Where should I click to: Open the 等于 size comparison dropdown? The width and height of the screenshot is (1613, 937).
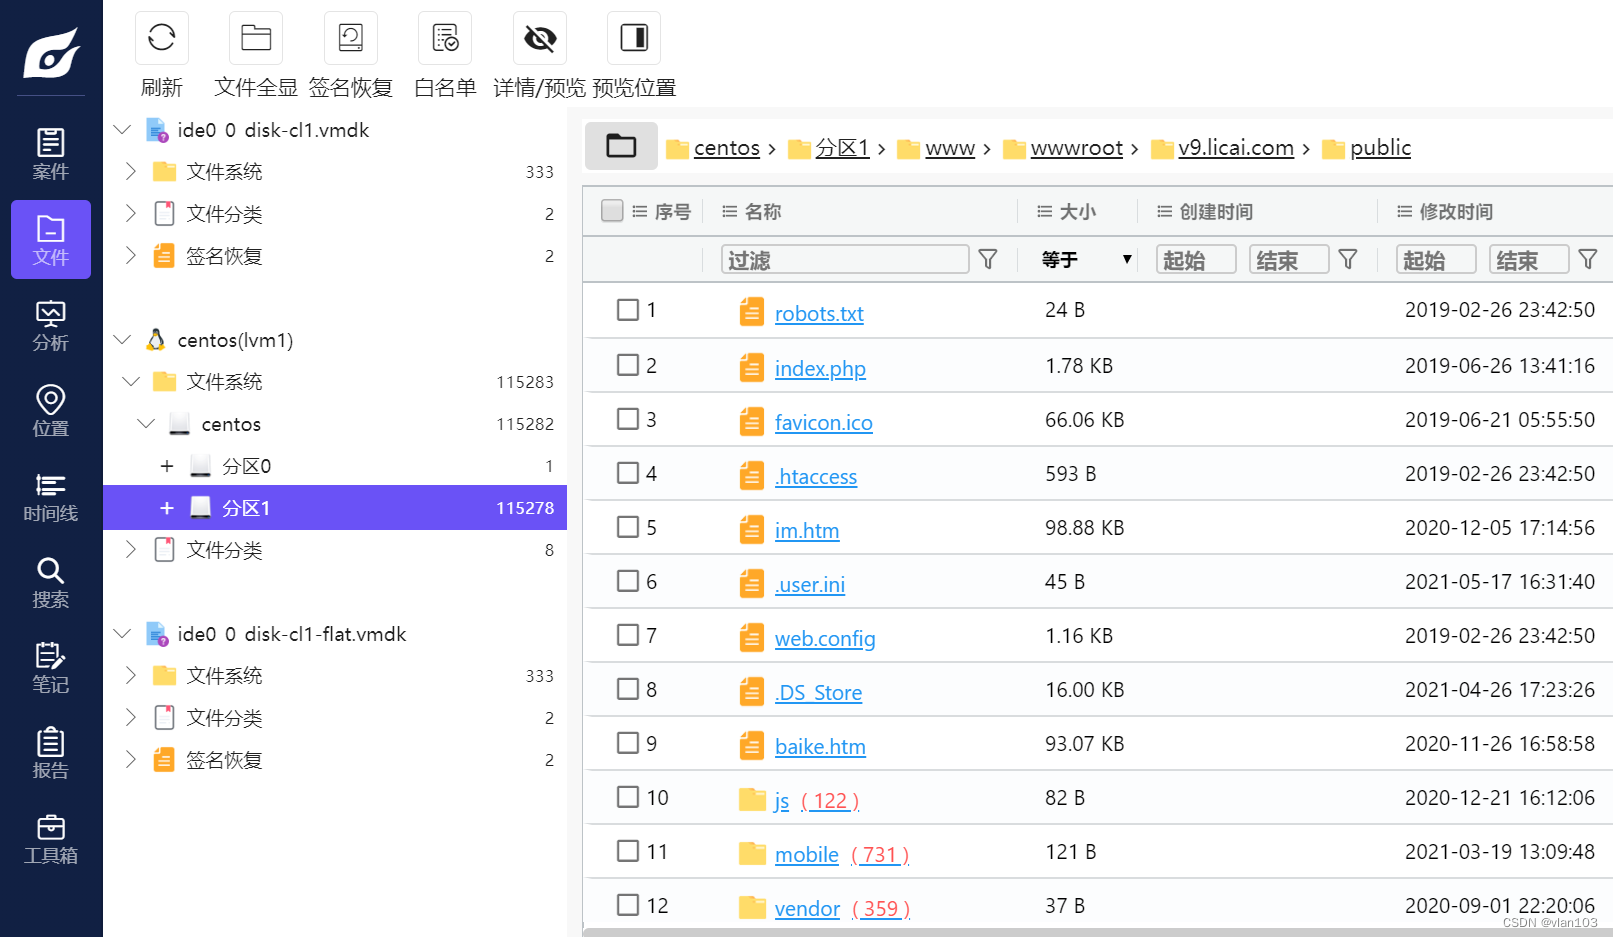coord(1086,260)
